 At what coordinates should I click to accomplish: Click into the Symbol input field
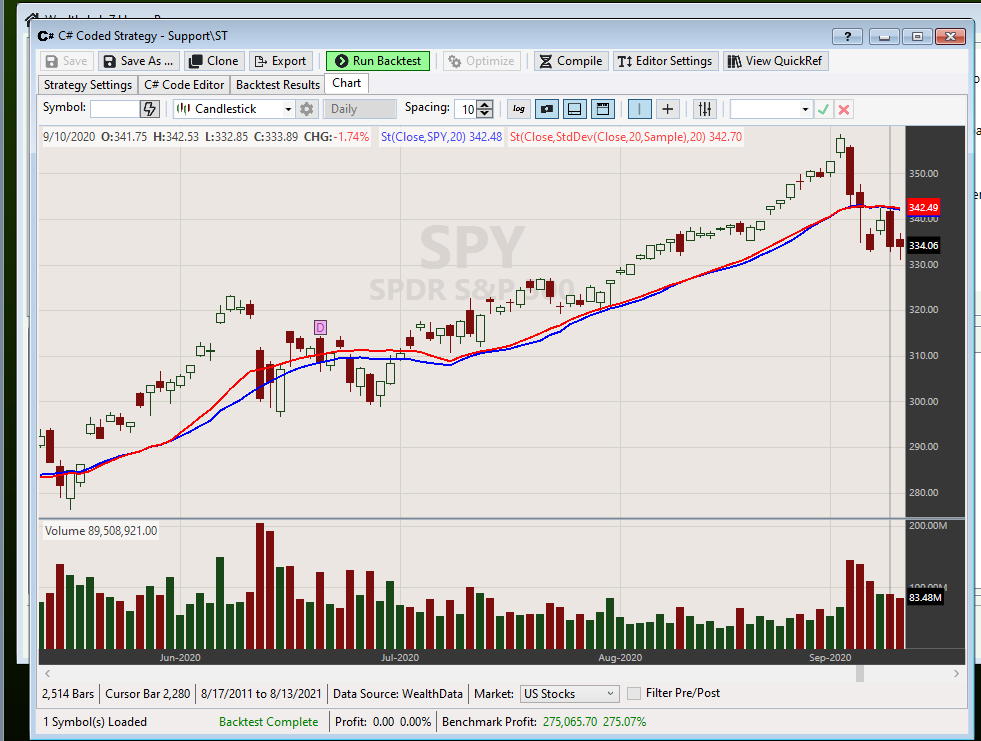(113, 109)
